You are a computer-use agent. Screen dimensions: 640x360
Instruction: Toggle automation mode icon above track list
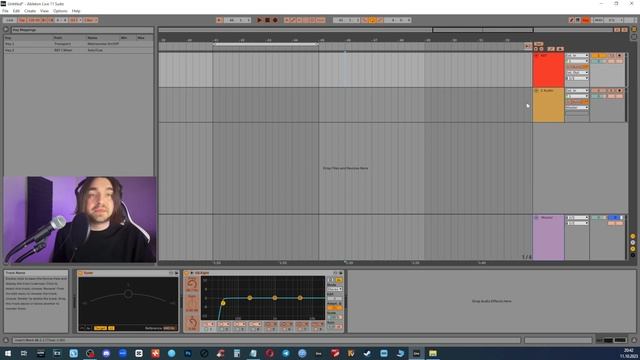551,49
